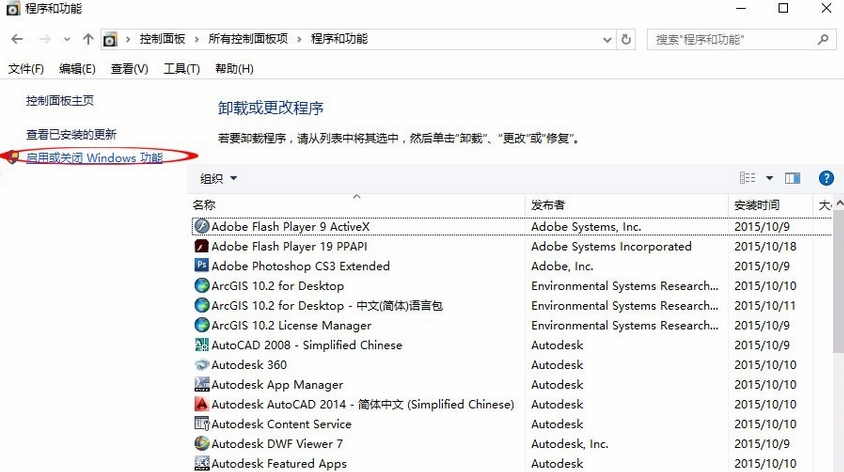
Task: Click in the 搜索"程序和功能" search box
Action: [x=734, y=39]
